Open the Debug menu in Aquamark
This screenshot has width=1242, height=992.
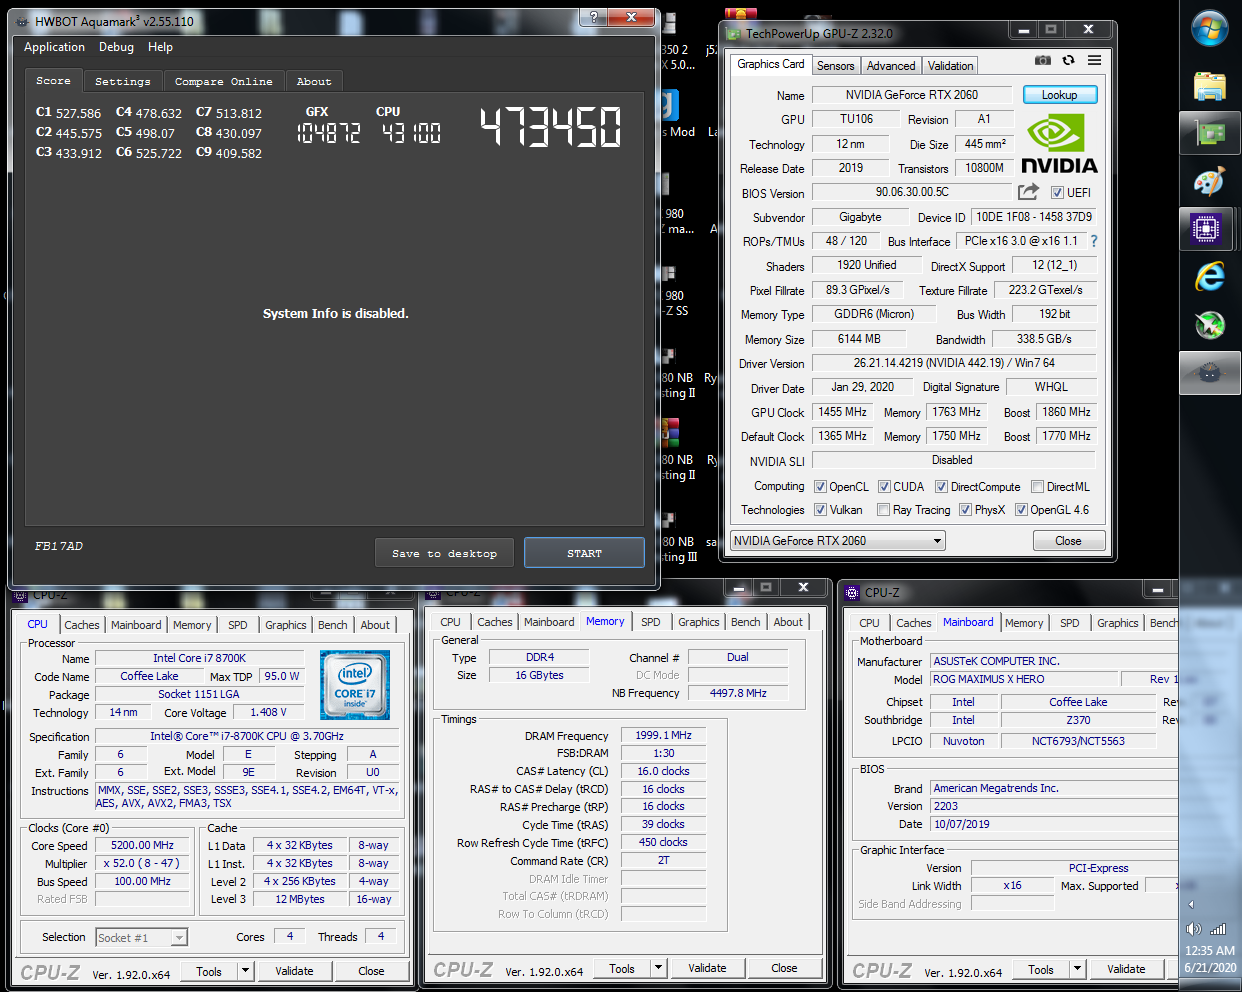point(116,47)
